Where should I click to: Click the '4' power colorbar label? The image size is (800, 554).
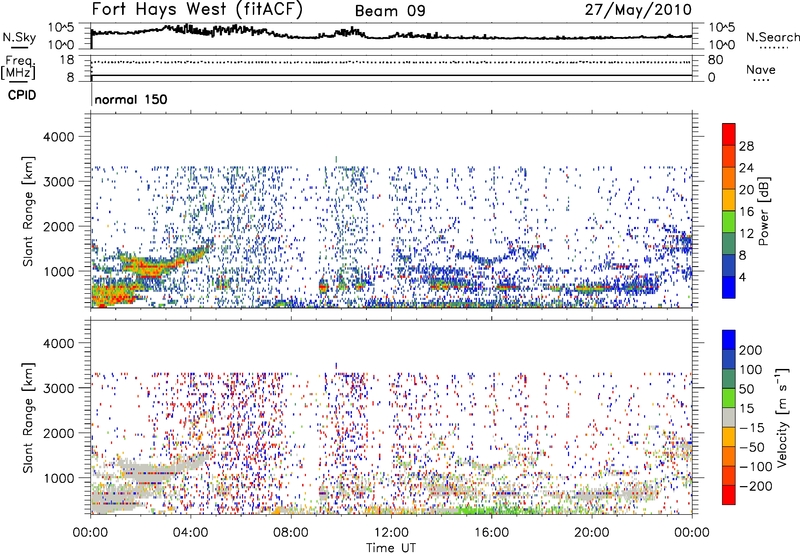[x=742, y=277]
